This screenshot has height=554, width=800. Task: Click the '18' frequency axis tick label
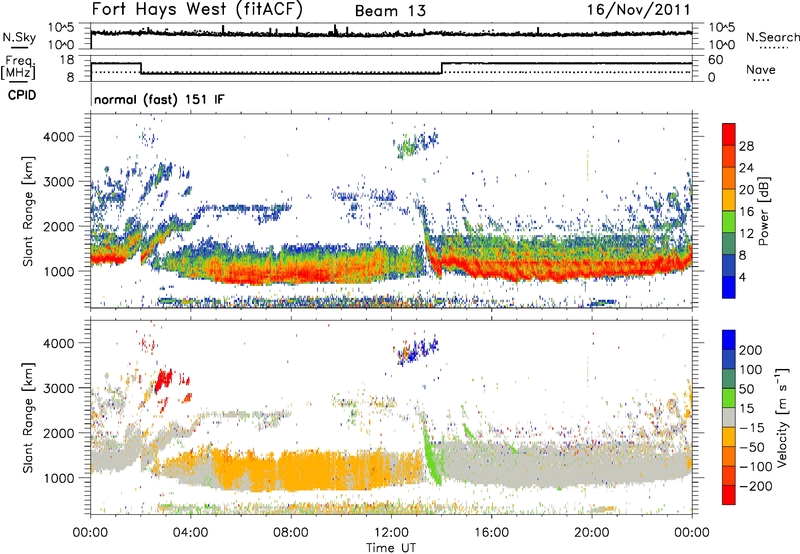tap(67, 60)
